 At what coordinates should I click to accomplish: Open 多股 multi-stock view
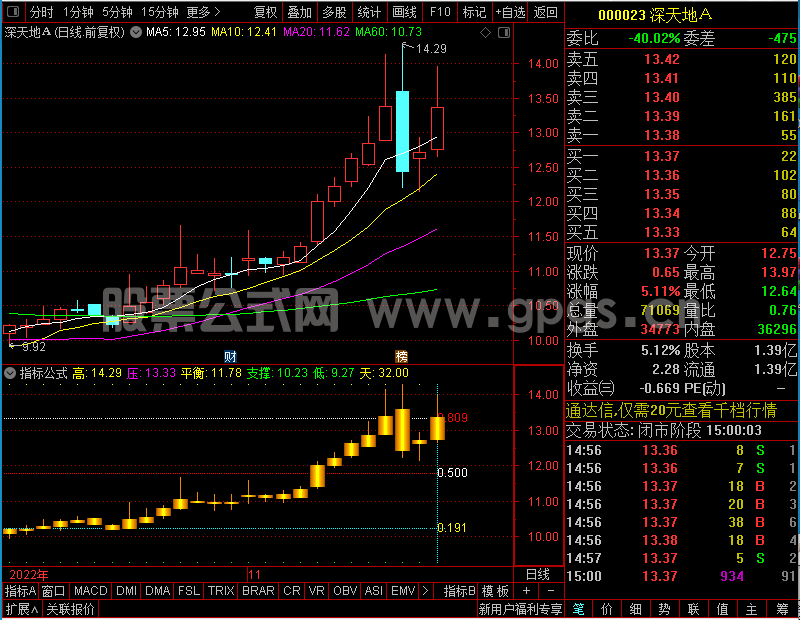pos(334,12)
